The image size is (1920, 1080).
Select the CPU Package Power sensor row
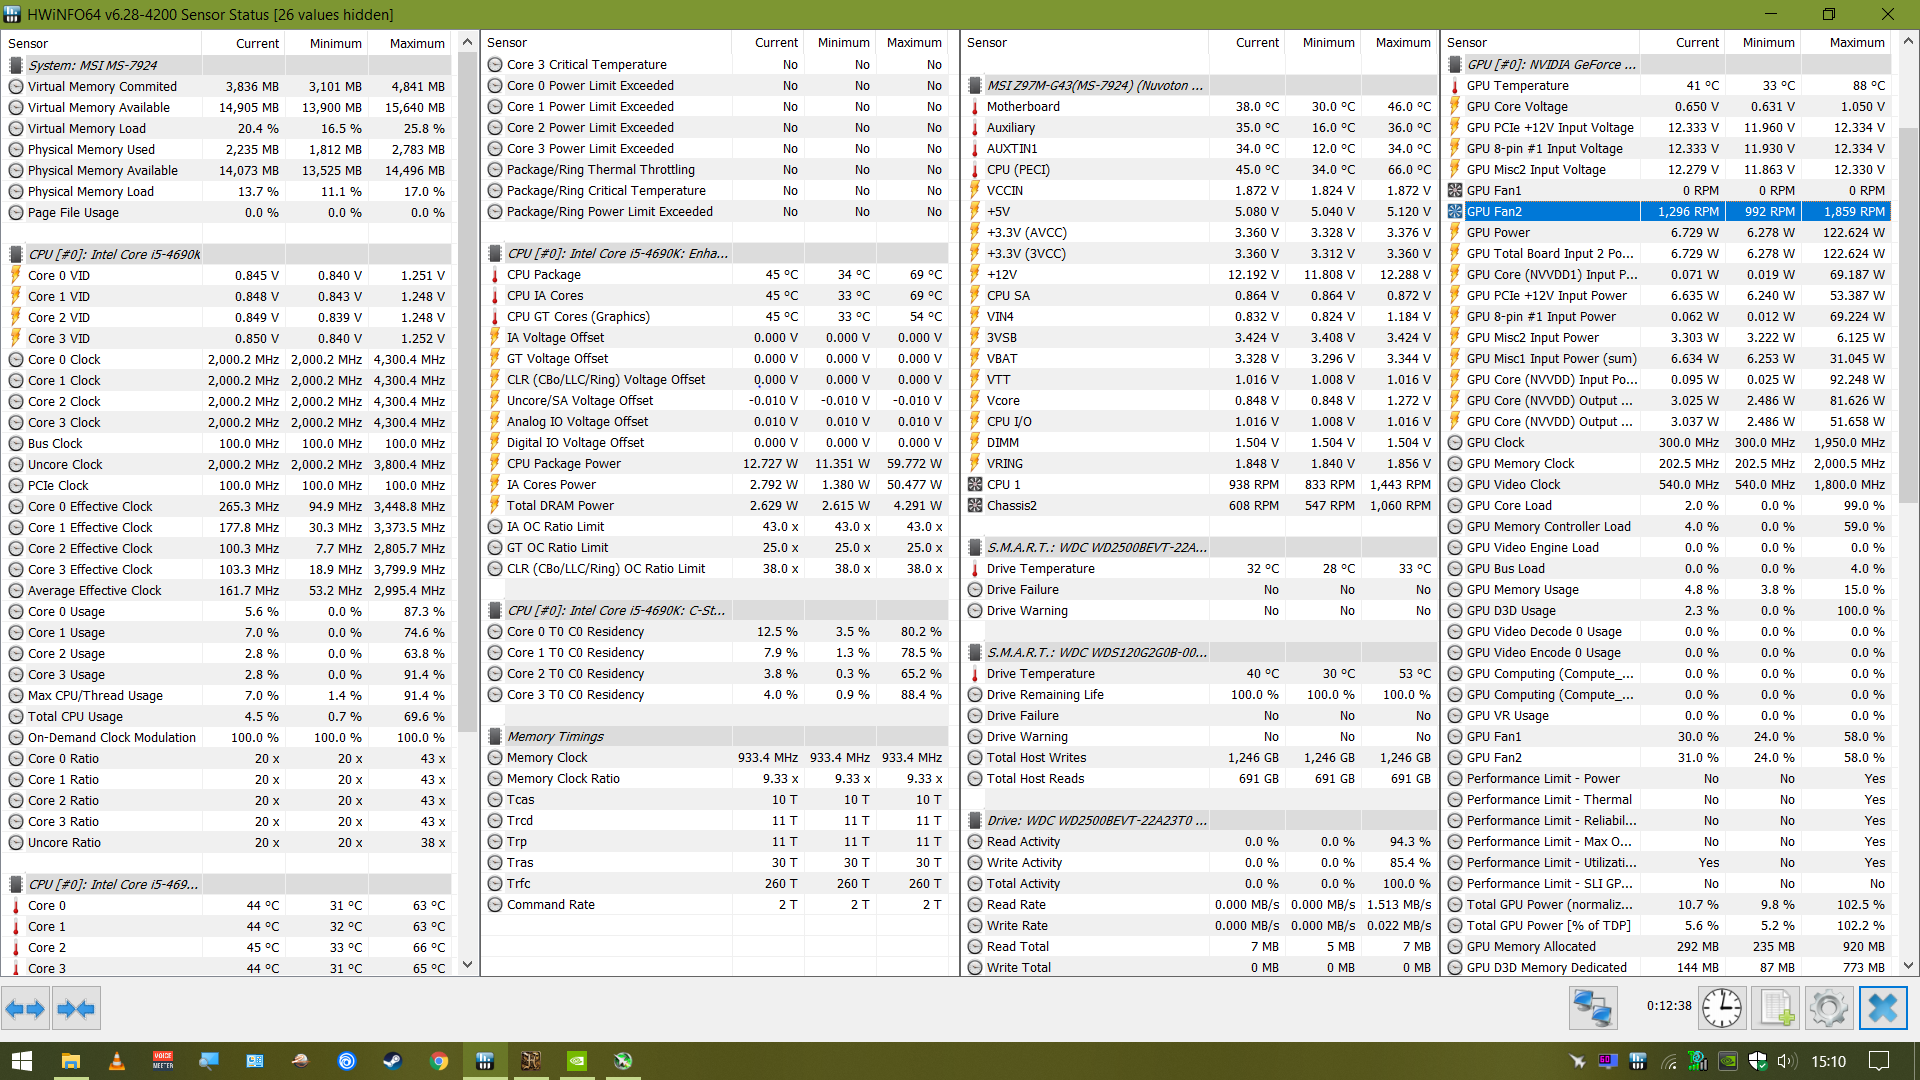click(x=563, y=463)
